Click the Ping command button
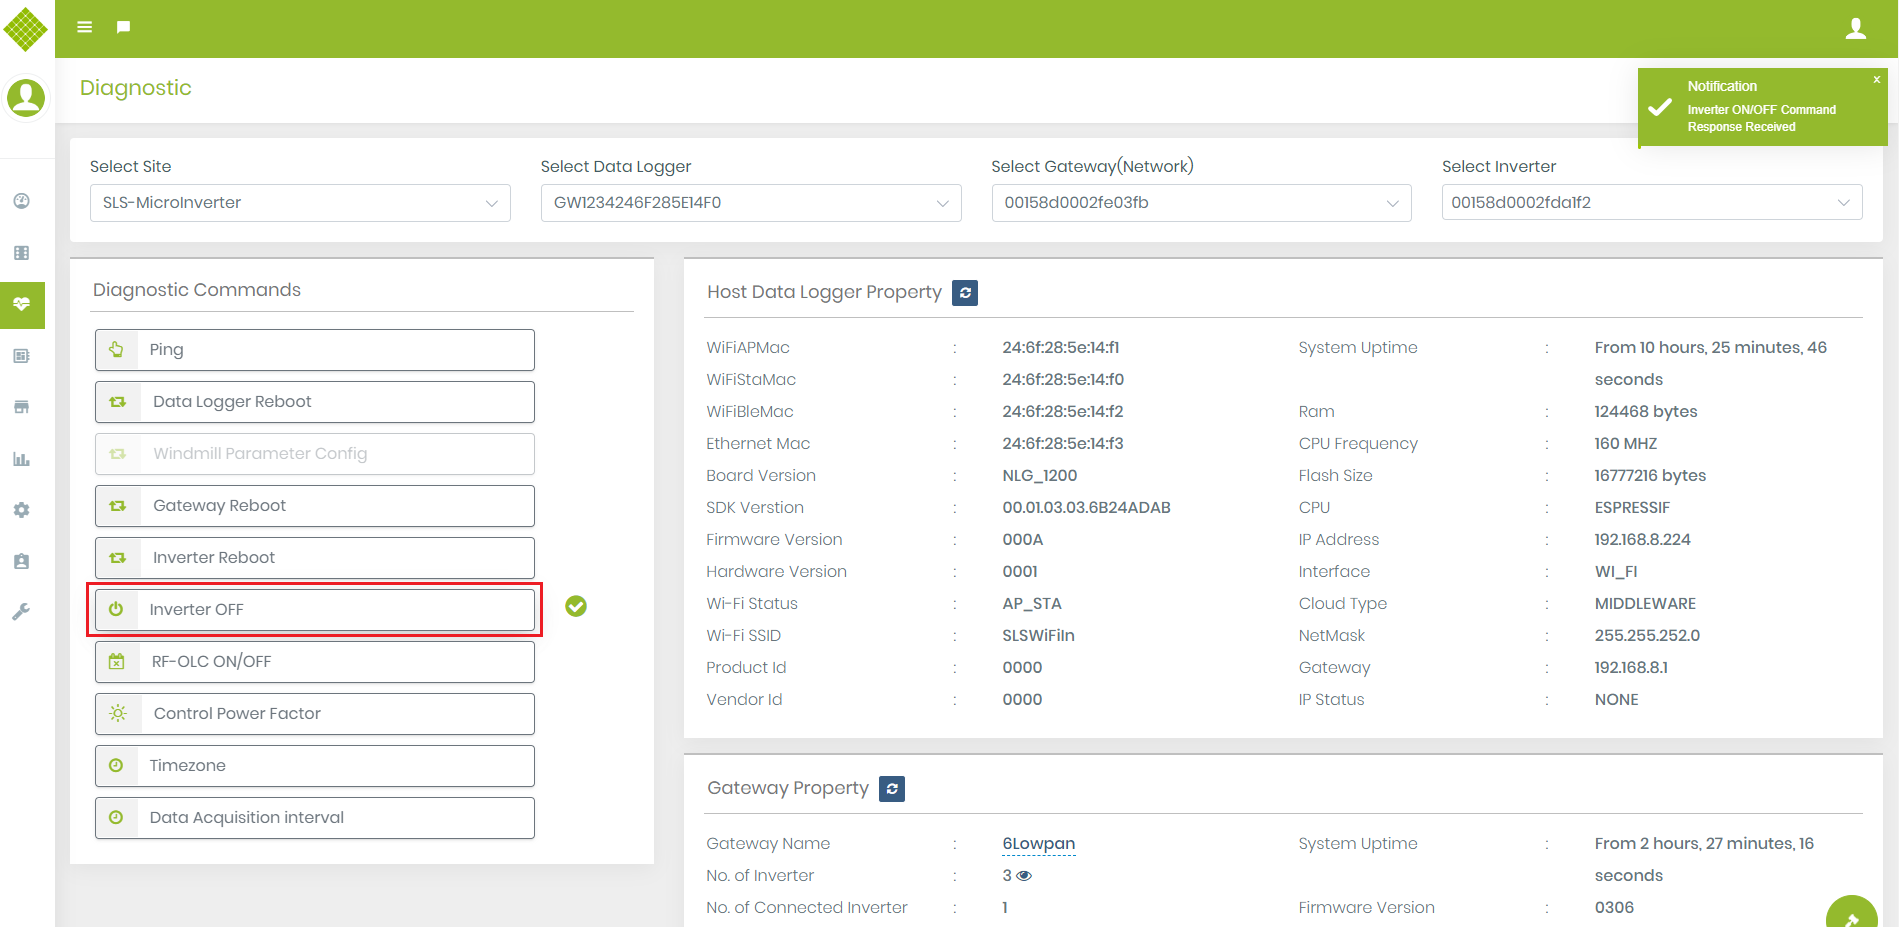The width and height of the screenshot is (1899, 927). click(x=314, y=350)
